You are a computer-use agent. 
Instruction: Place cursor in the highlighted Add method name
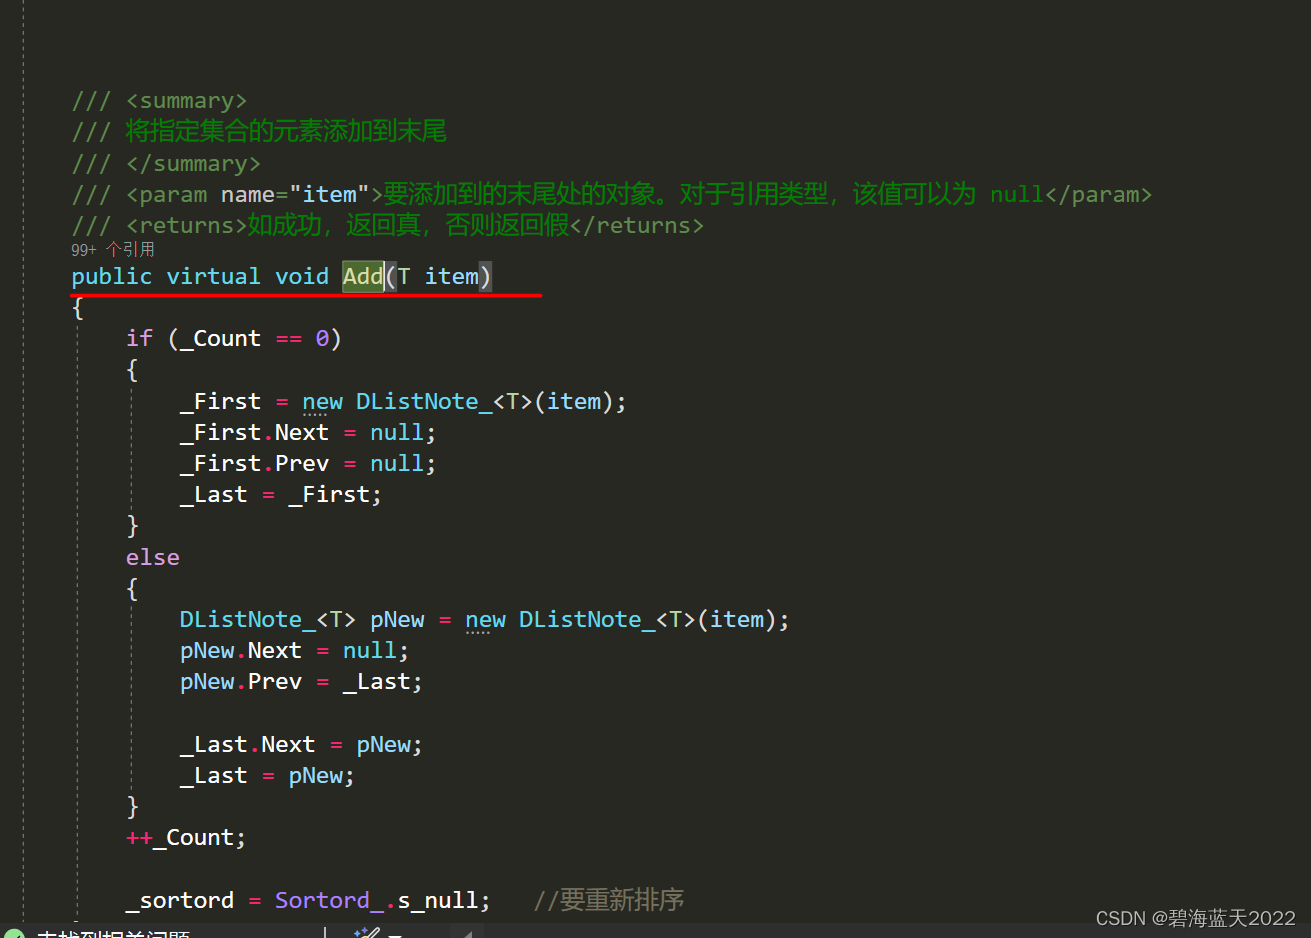click(362, 276)
